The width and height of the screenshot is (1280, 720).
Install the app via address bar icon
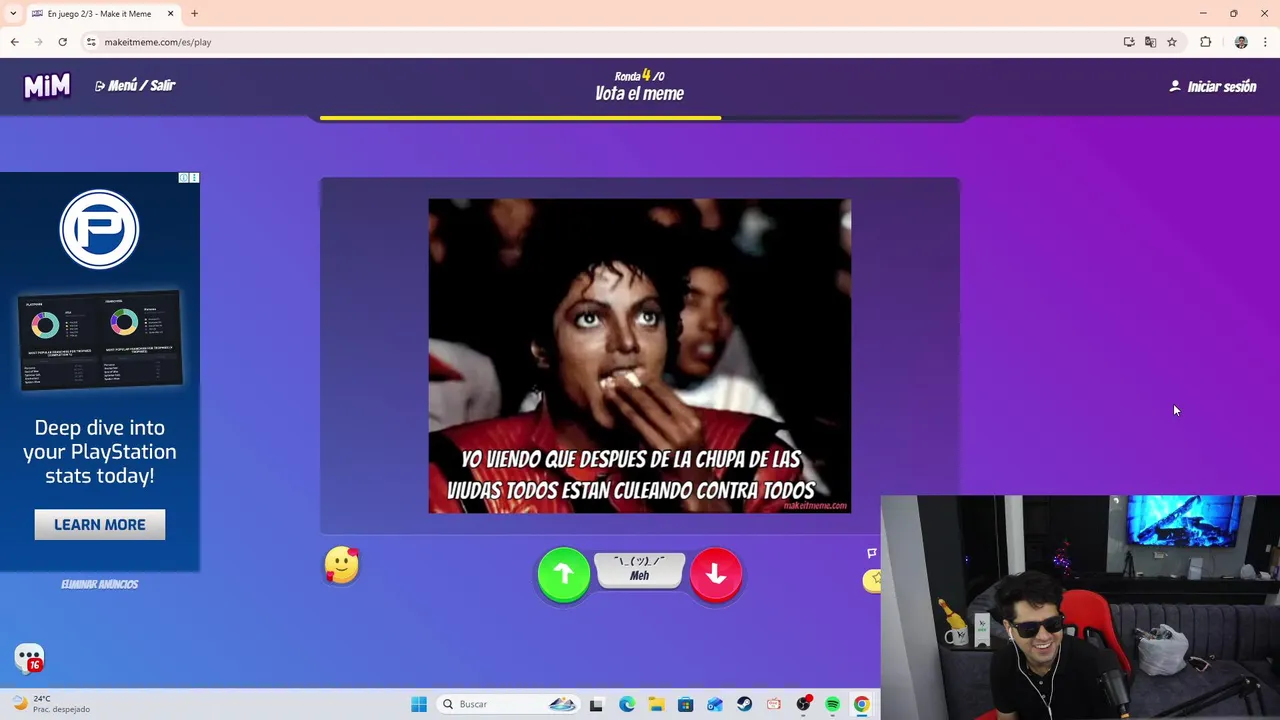(x=1129, y=42)
